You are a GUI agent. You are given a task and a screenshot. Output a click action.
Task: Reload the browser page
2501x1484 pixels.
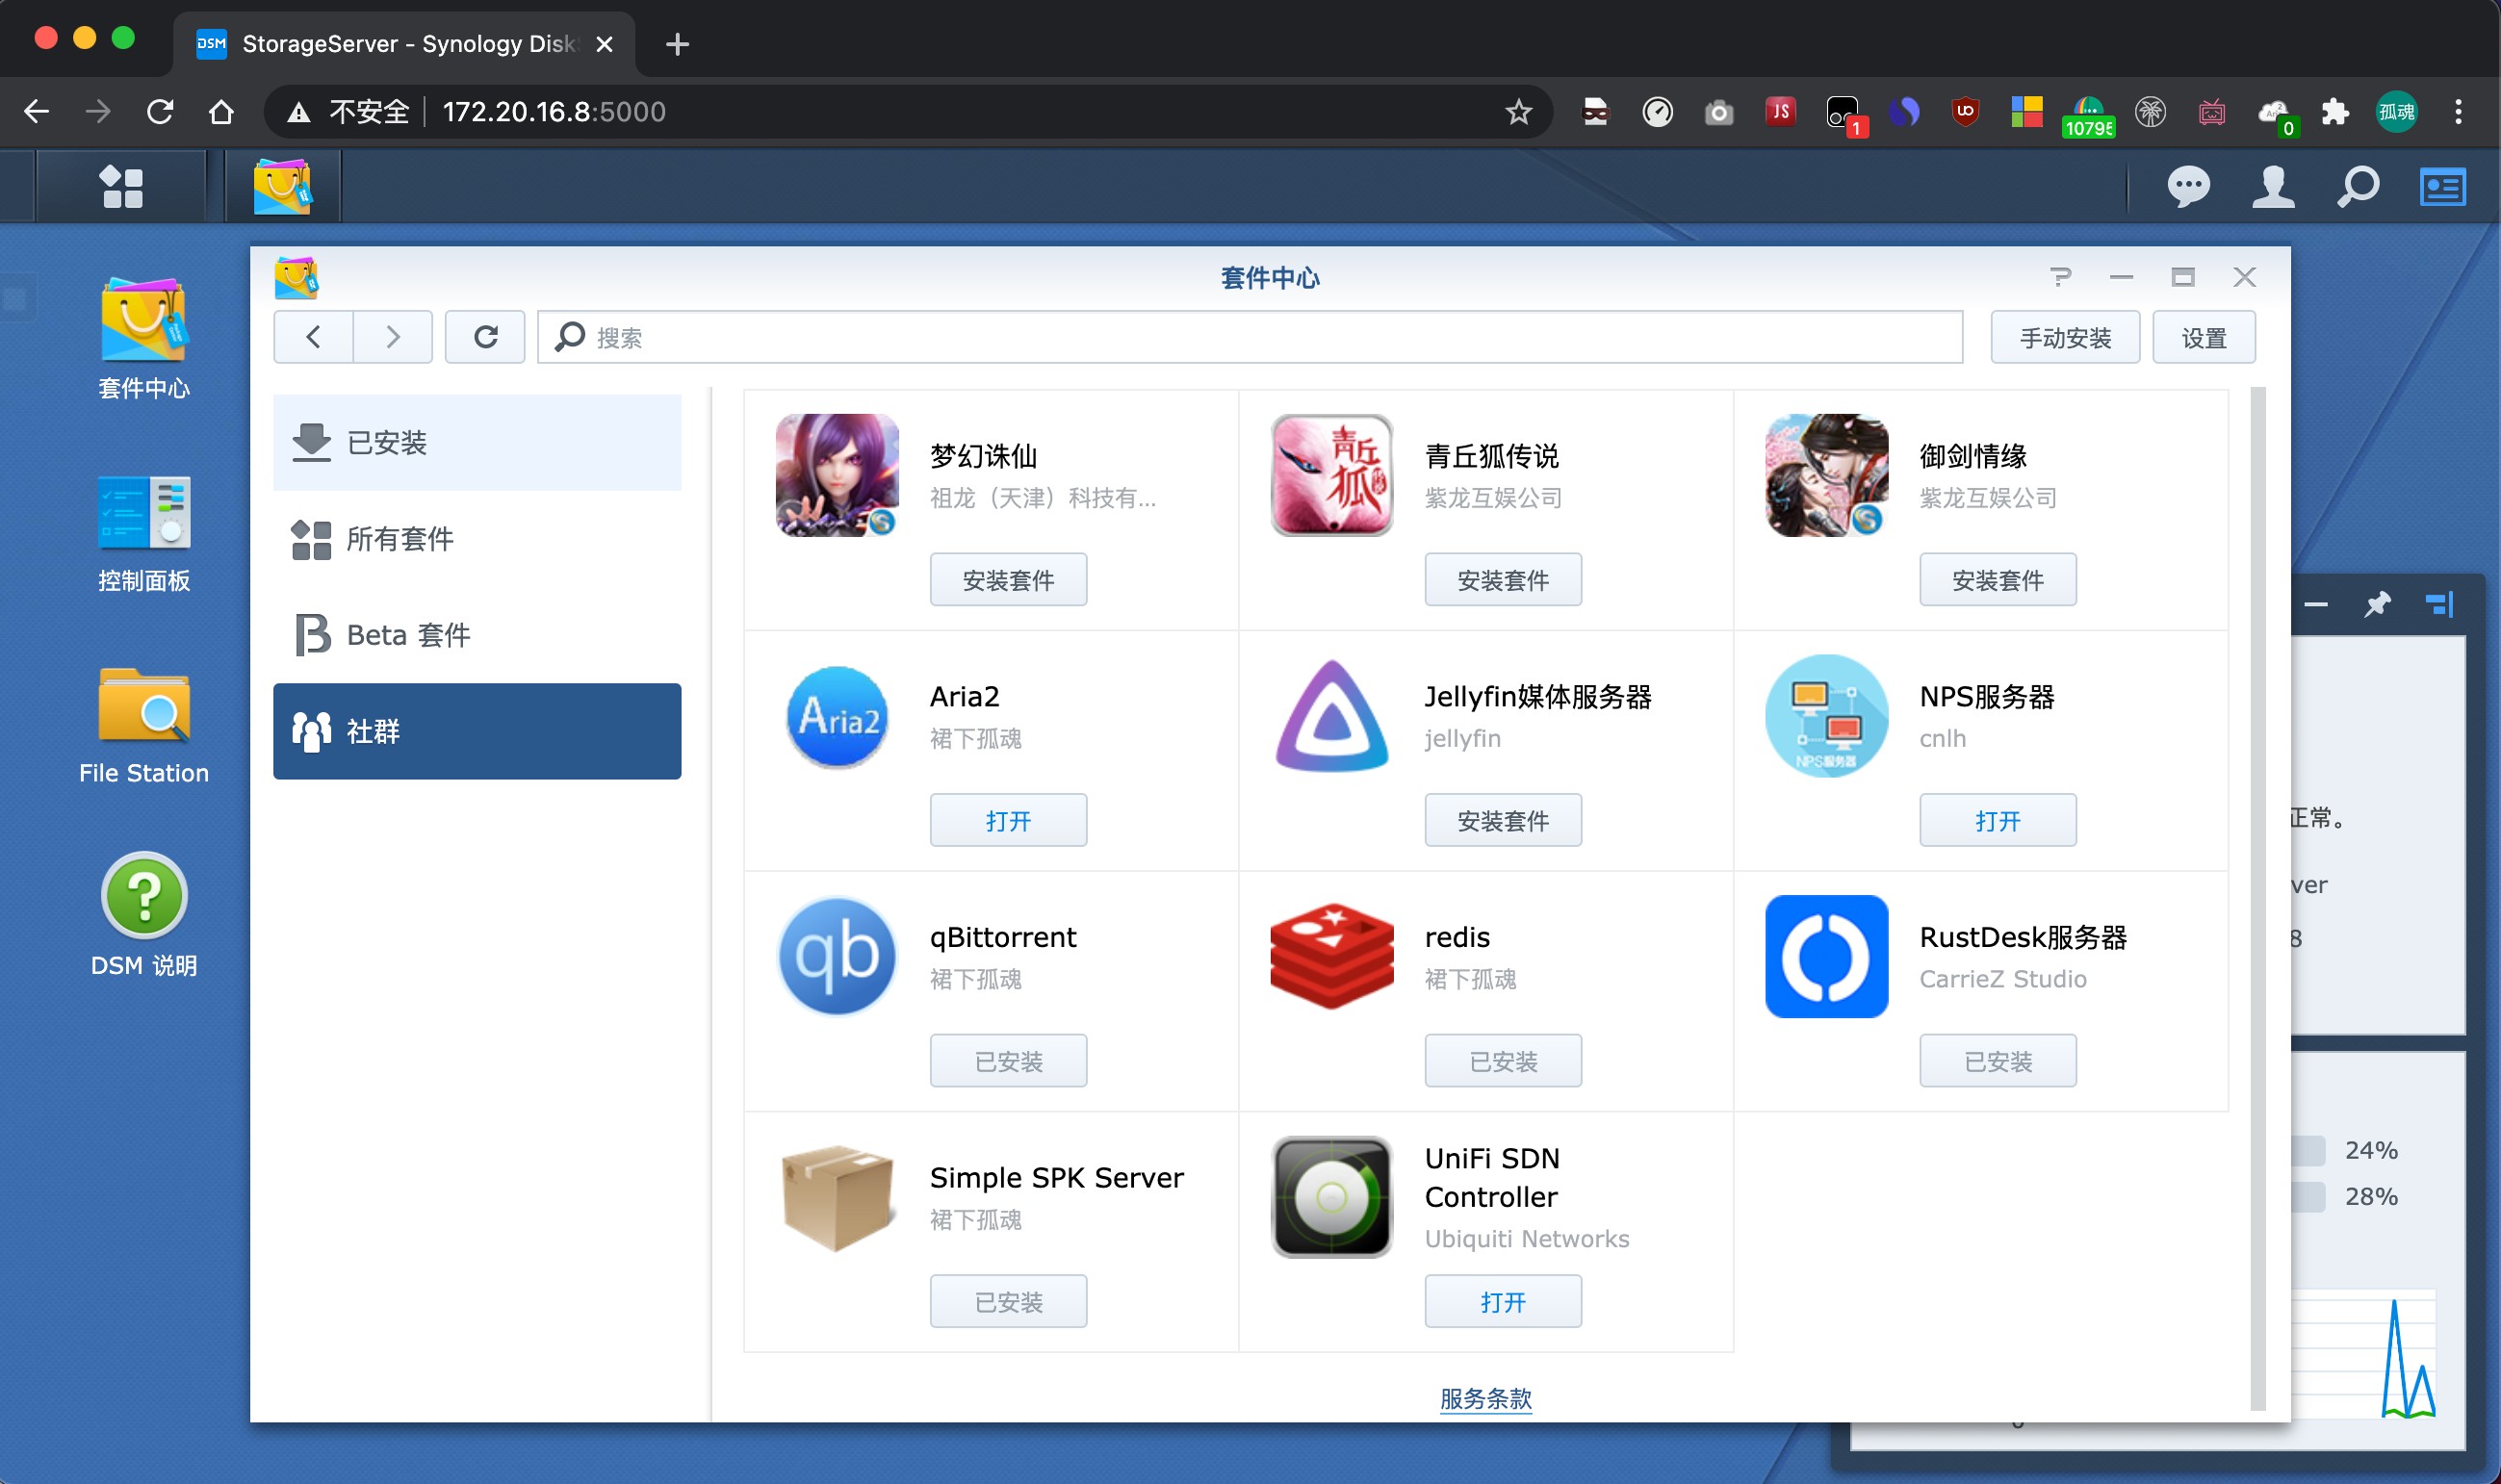click(x=160, y=111)
